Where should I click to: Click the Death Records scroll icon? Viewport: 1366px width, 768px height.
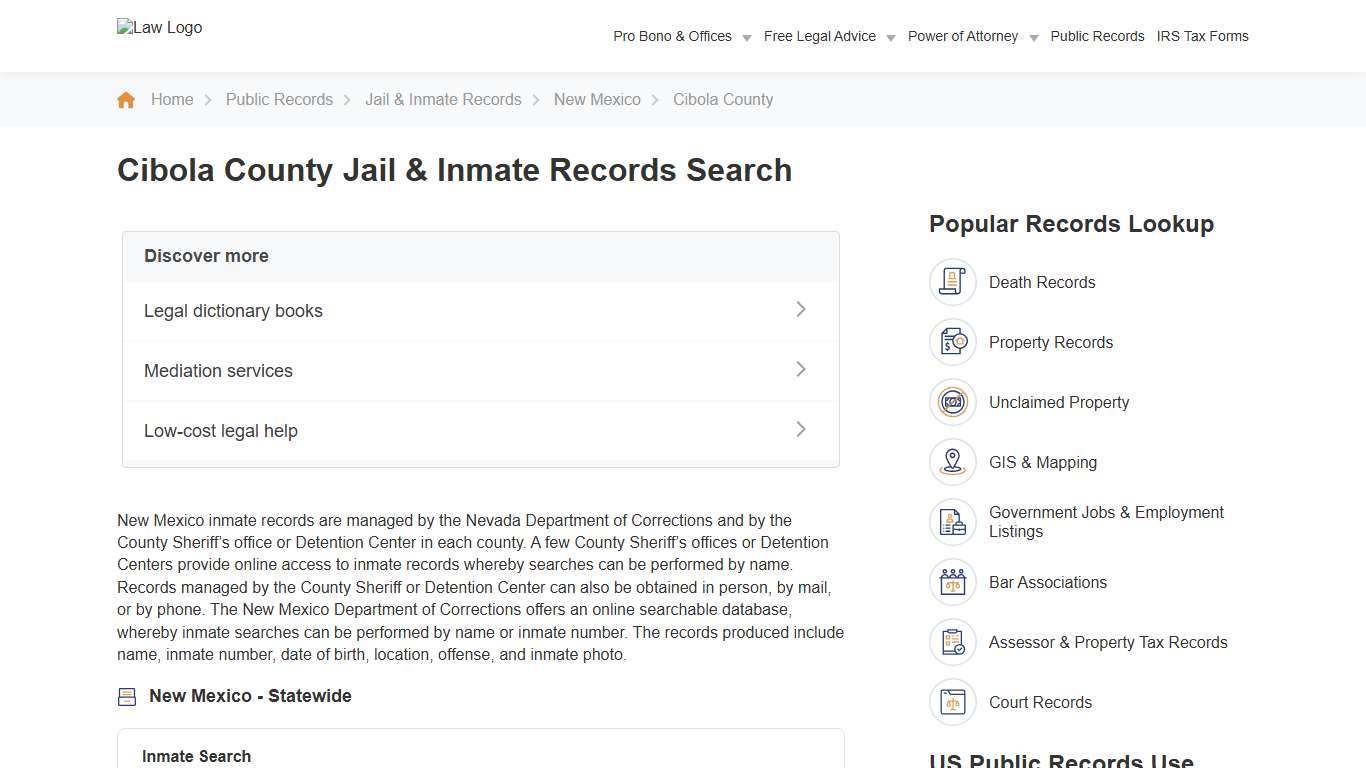tap(952, 281)
